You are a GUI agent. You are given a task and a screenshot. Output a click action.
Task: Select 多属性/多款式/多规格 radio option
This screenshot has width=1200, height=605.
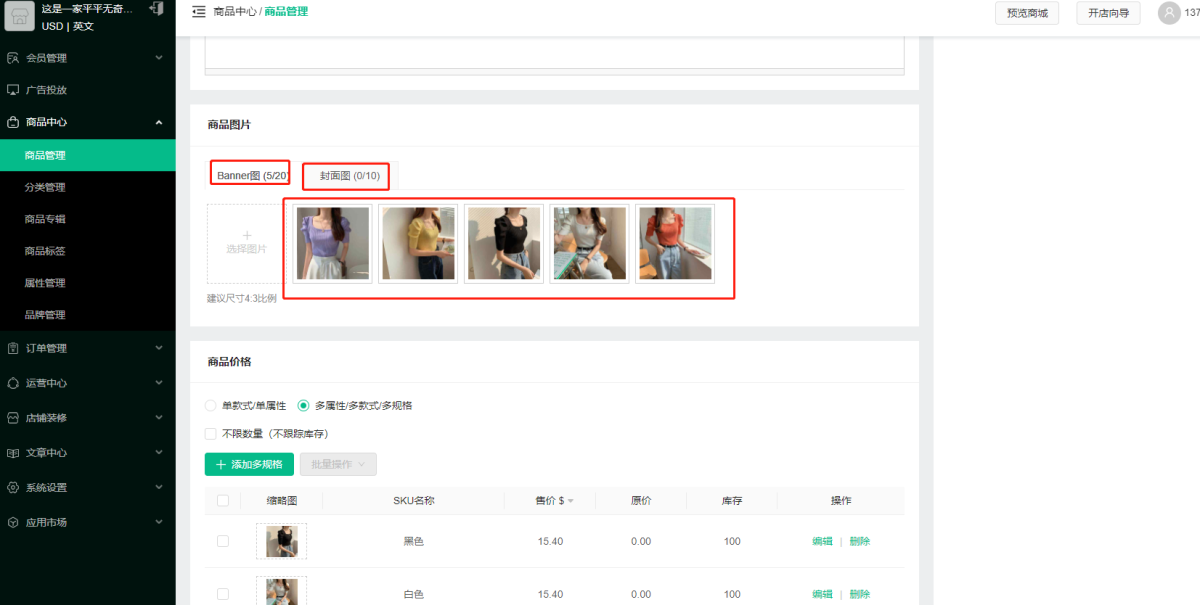[303, 406]
